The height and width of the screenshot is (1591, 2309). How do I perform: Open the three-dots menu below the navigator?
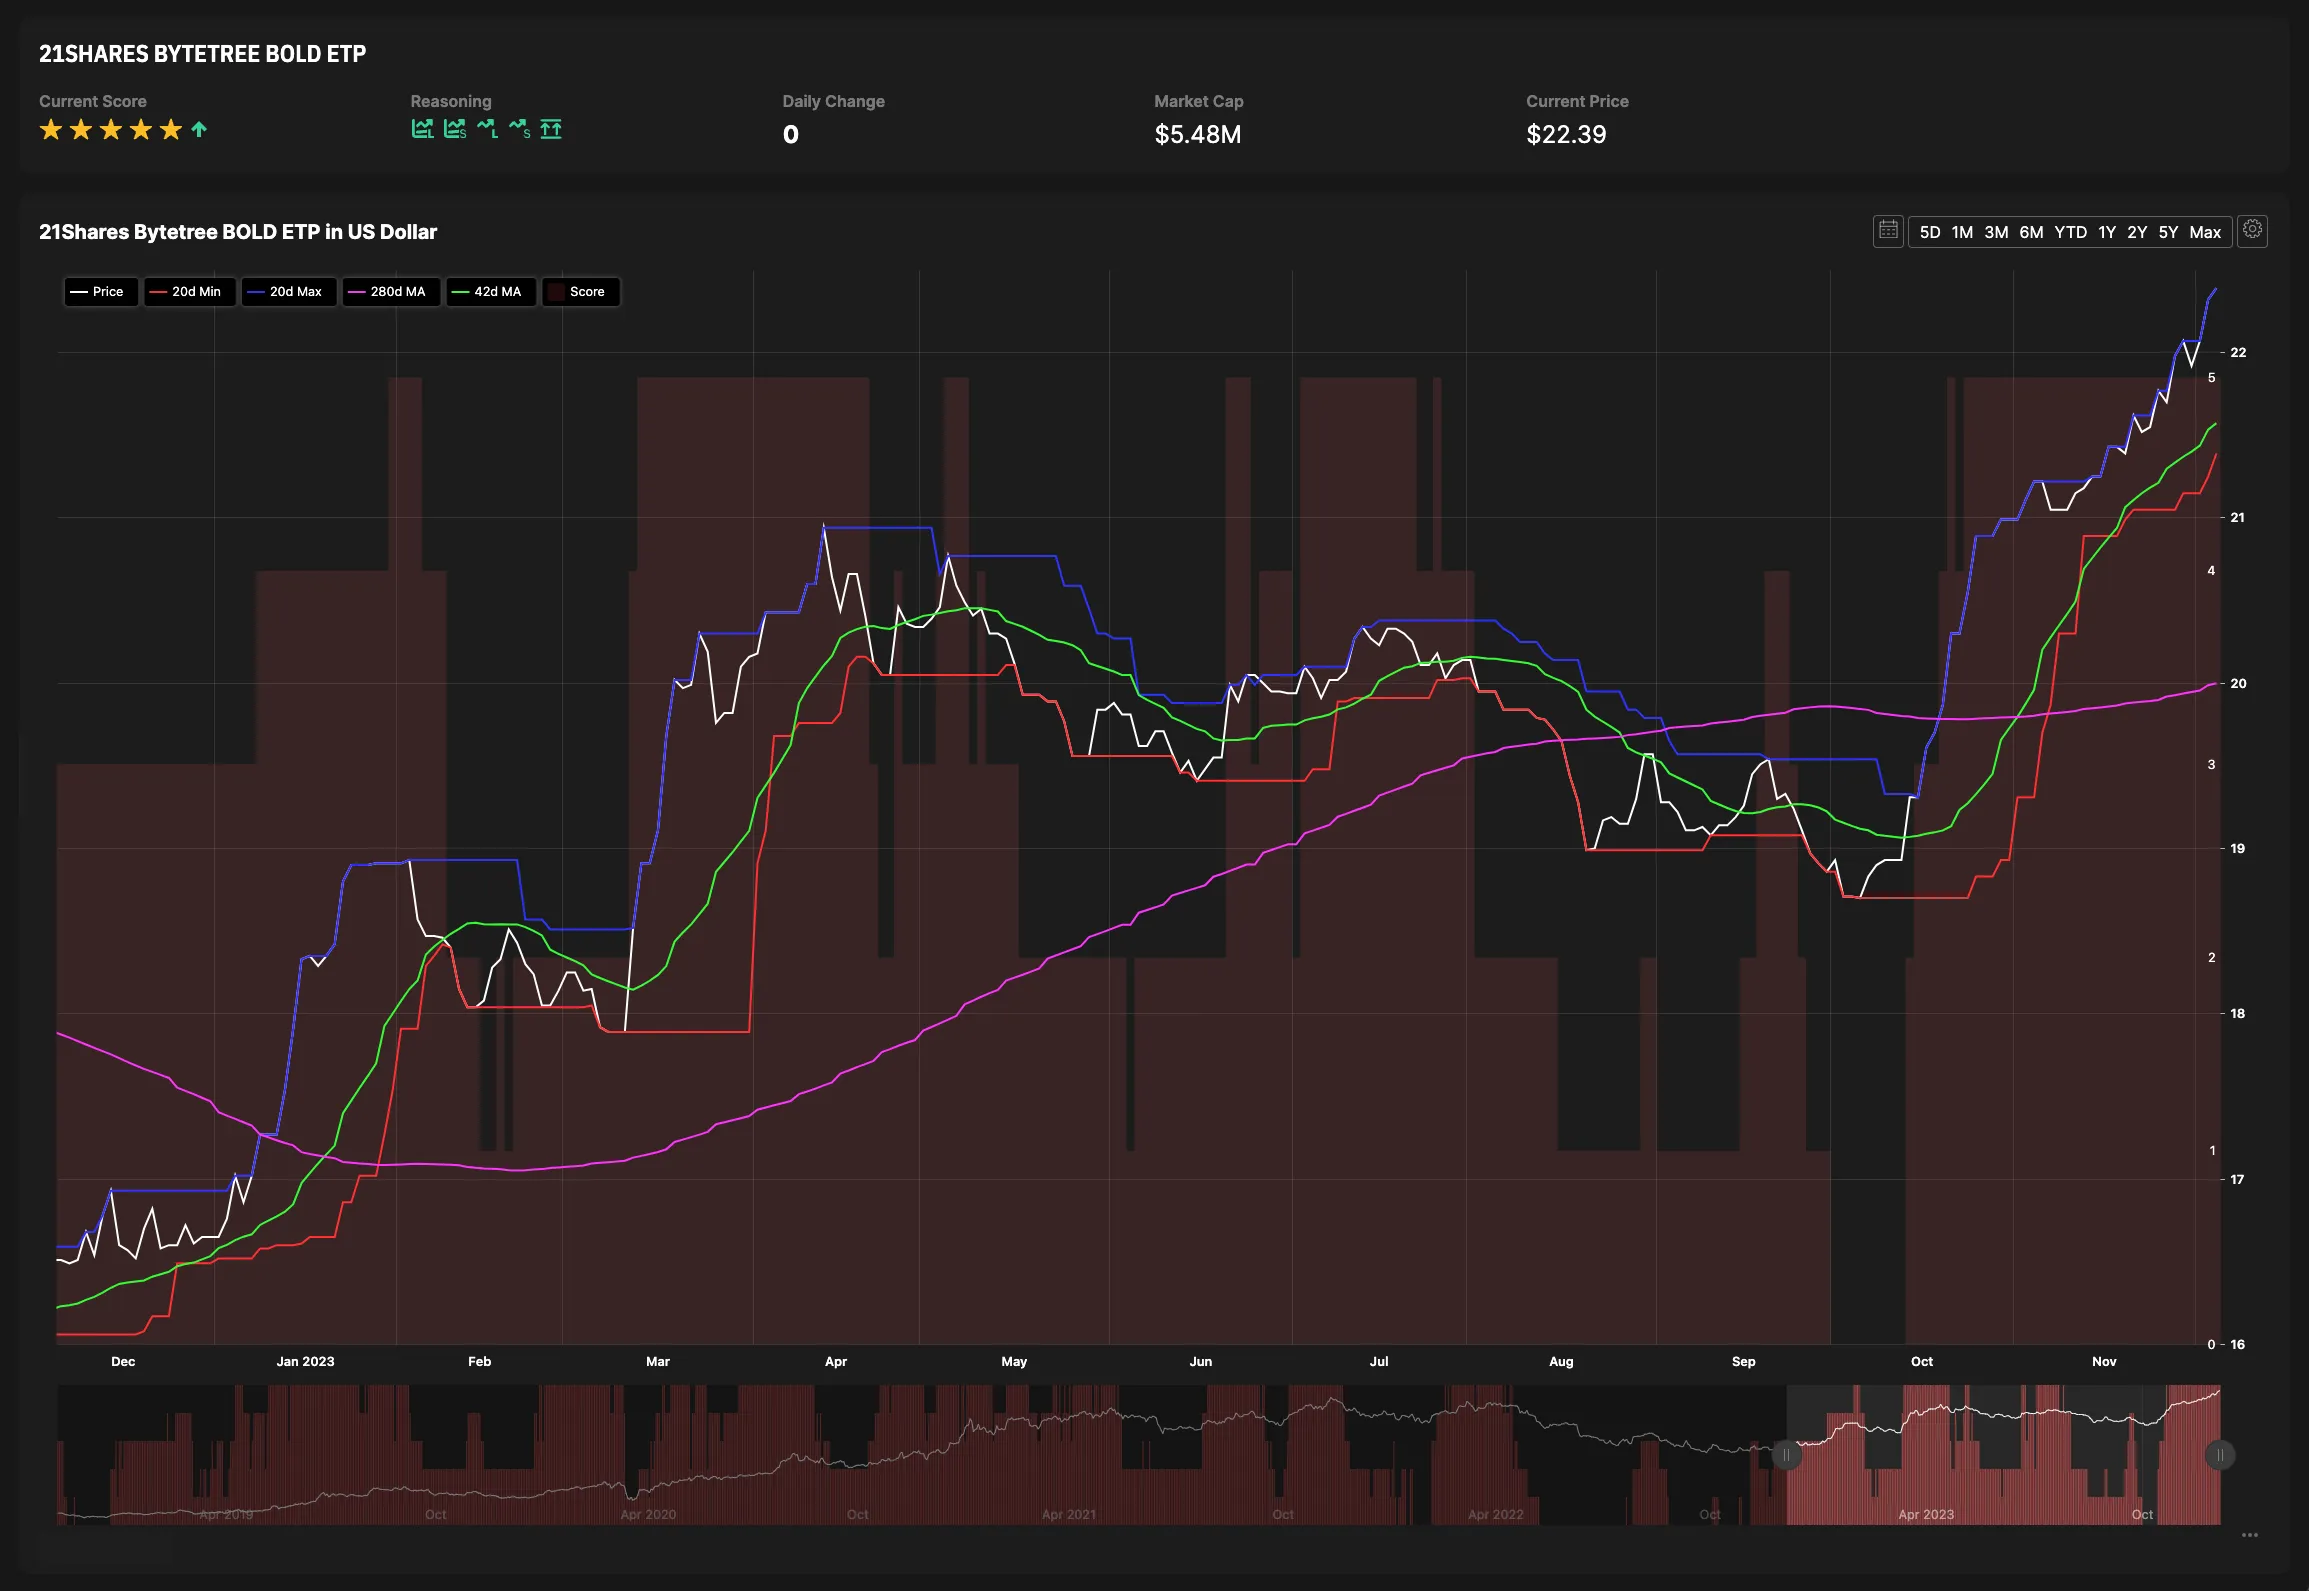click(x=2250, y=1535)
